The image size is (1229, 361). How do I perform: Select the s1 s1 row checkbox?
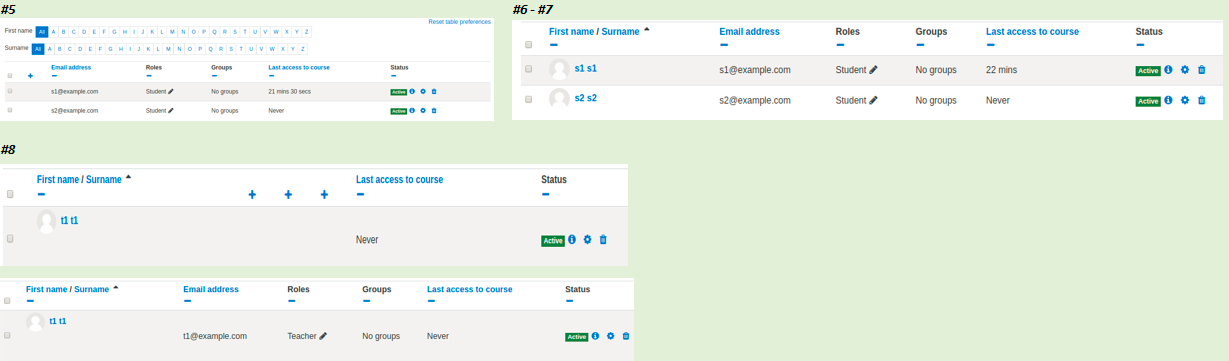click(528, 69)
